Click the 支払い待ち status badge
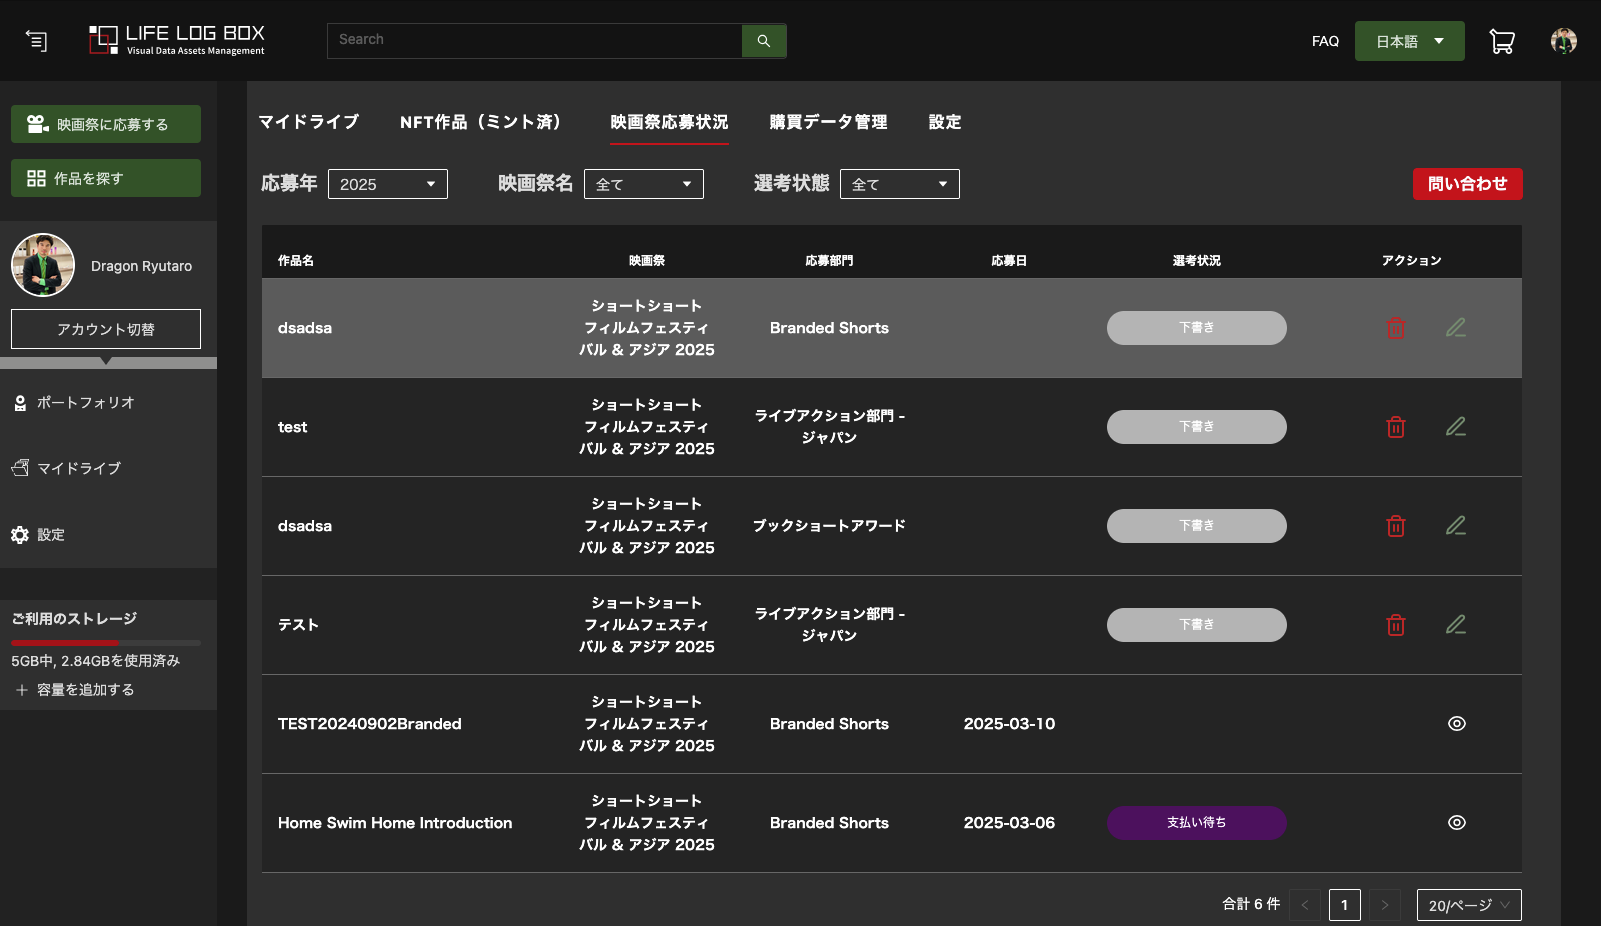1601x926 pixels. click(1197, 823)
